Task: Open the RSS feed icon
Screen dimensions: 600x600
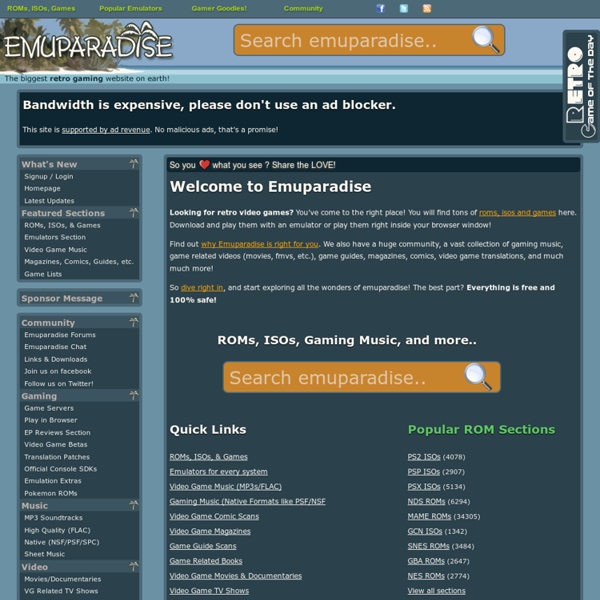Action: [427, 8]
